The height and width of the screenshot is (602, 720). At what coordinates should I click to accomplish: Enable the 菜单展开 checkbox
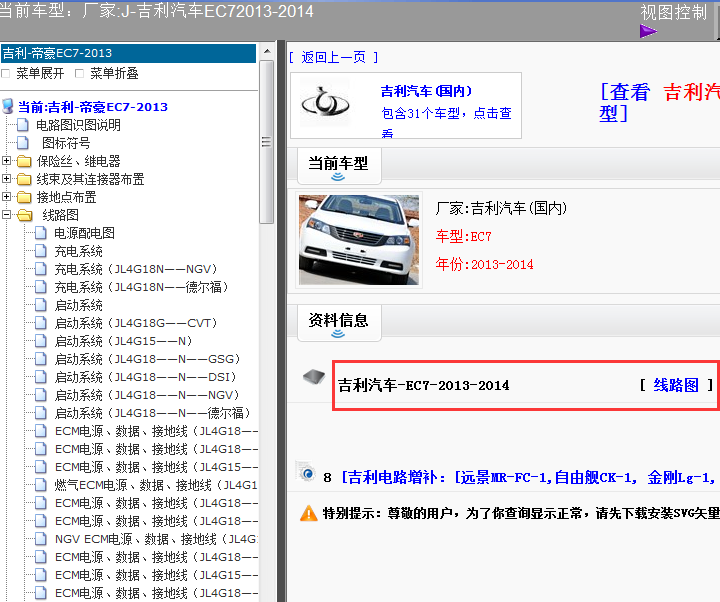(x=6, y=73)
